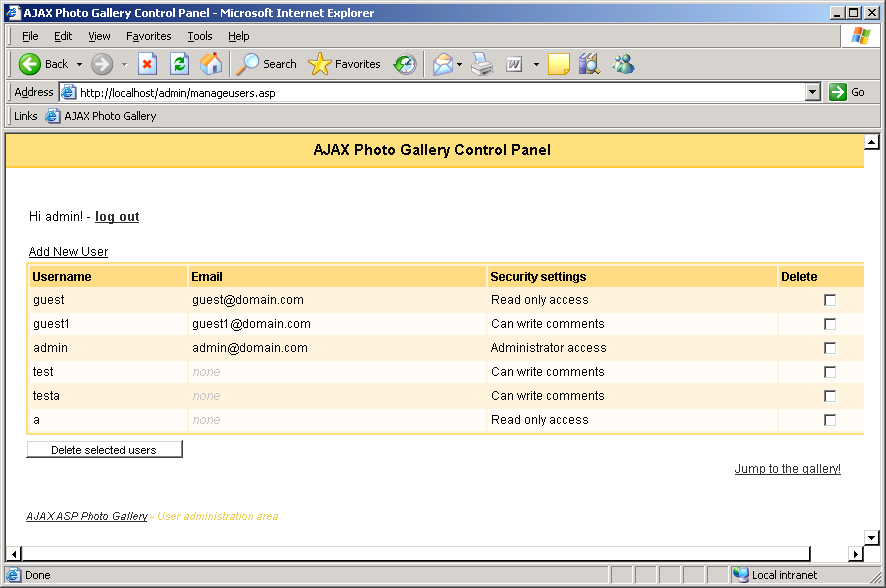Screen dimensions: 886x588
Task: Click the horizontal scrollbar track
Action: (830, 554)
